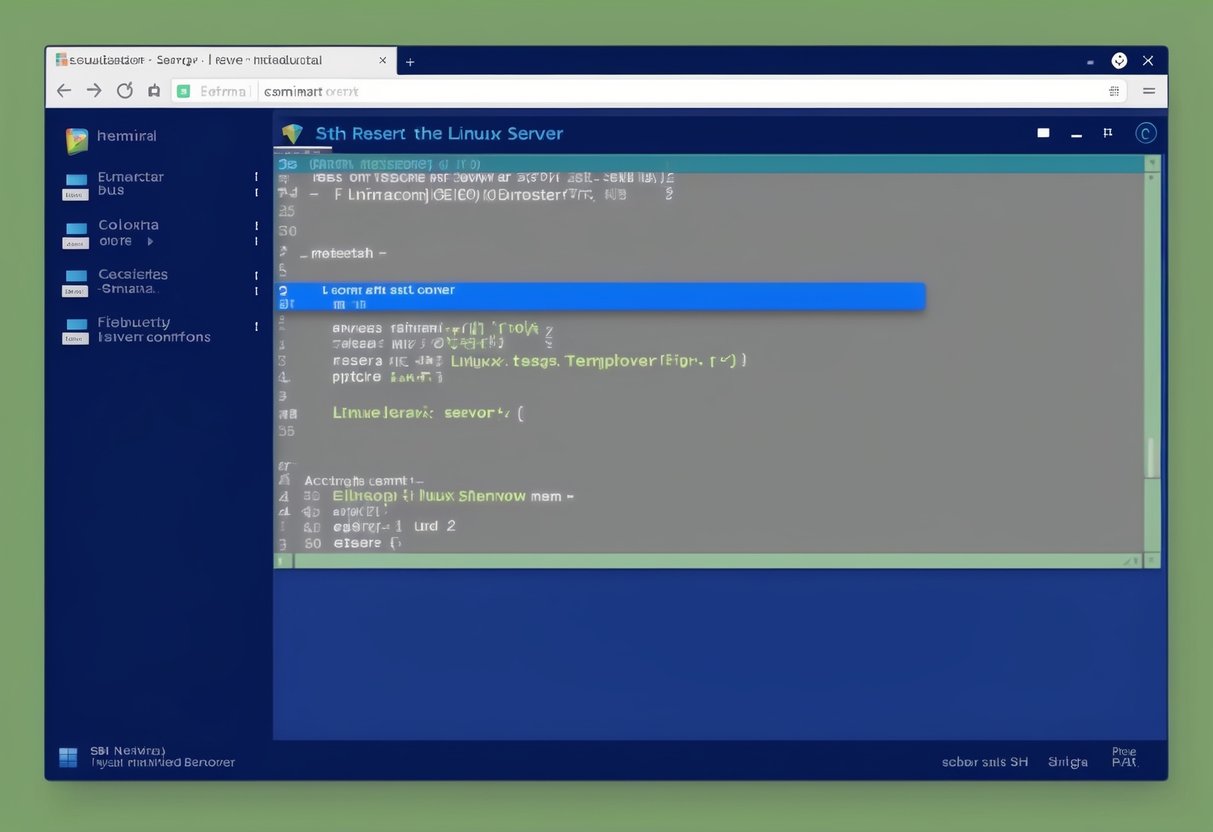Expand the Eumarctar Bus entry options
Image resolution: width=1213 pixels, height=832 pixels.
256,184
